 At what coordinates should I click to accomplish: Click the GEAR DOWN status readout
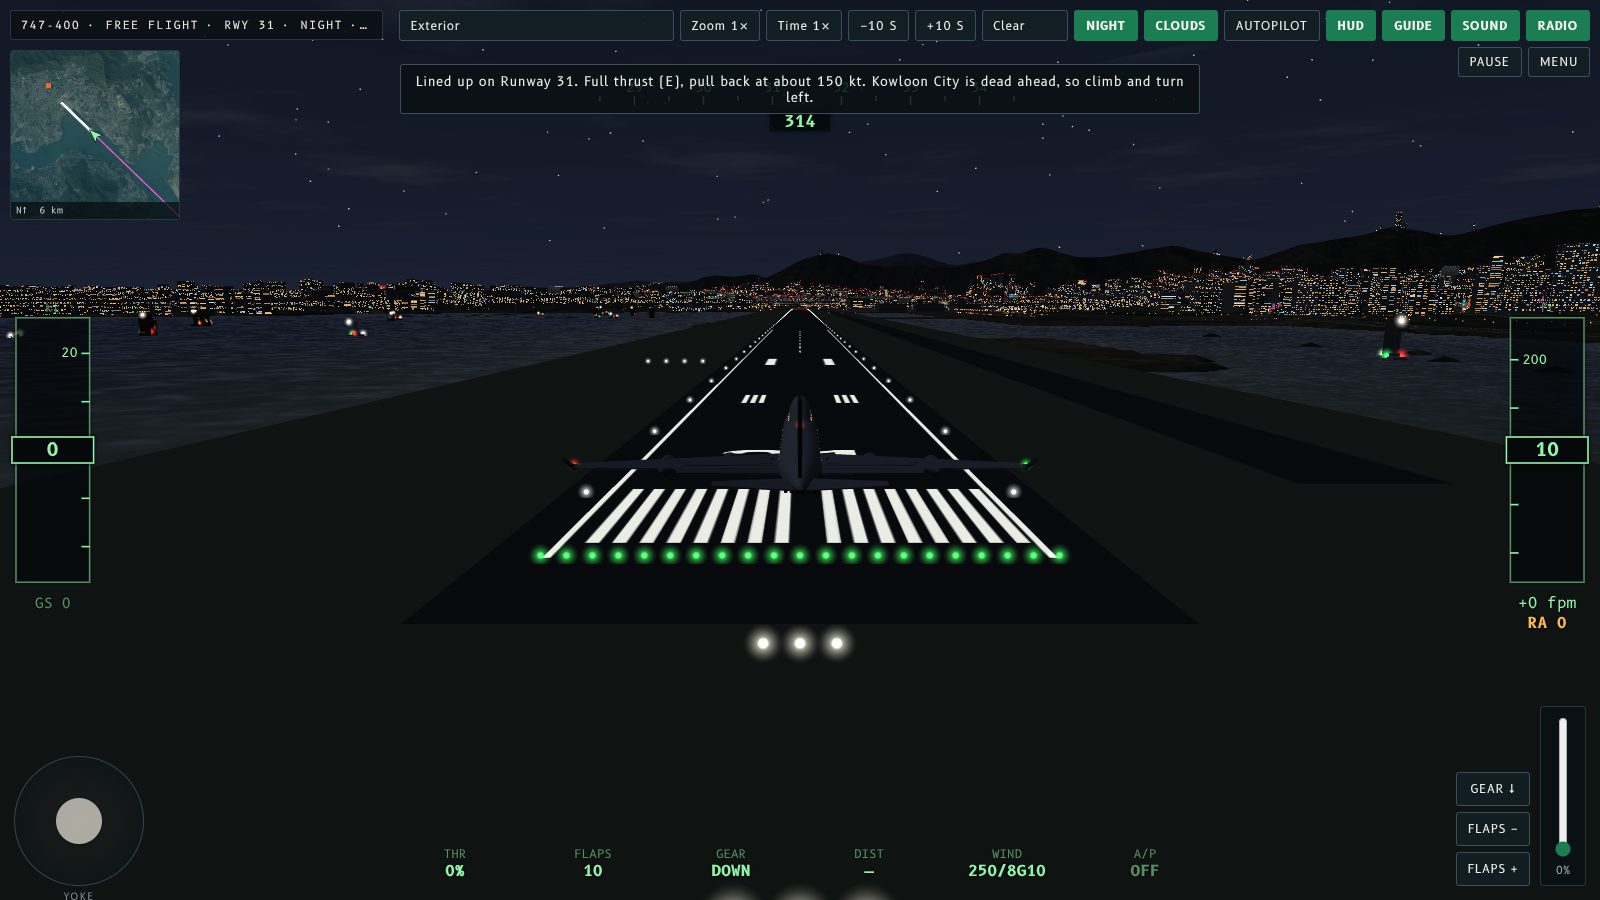[731, 863]
